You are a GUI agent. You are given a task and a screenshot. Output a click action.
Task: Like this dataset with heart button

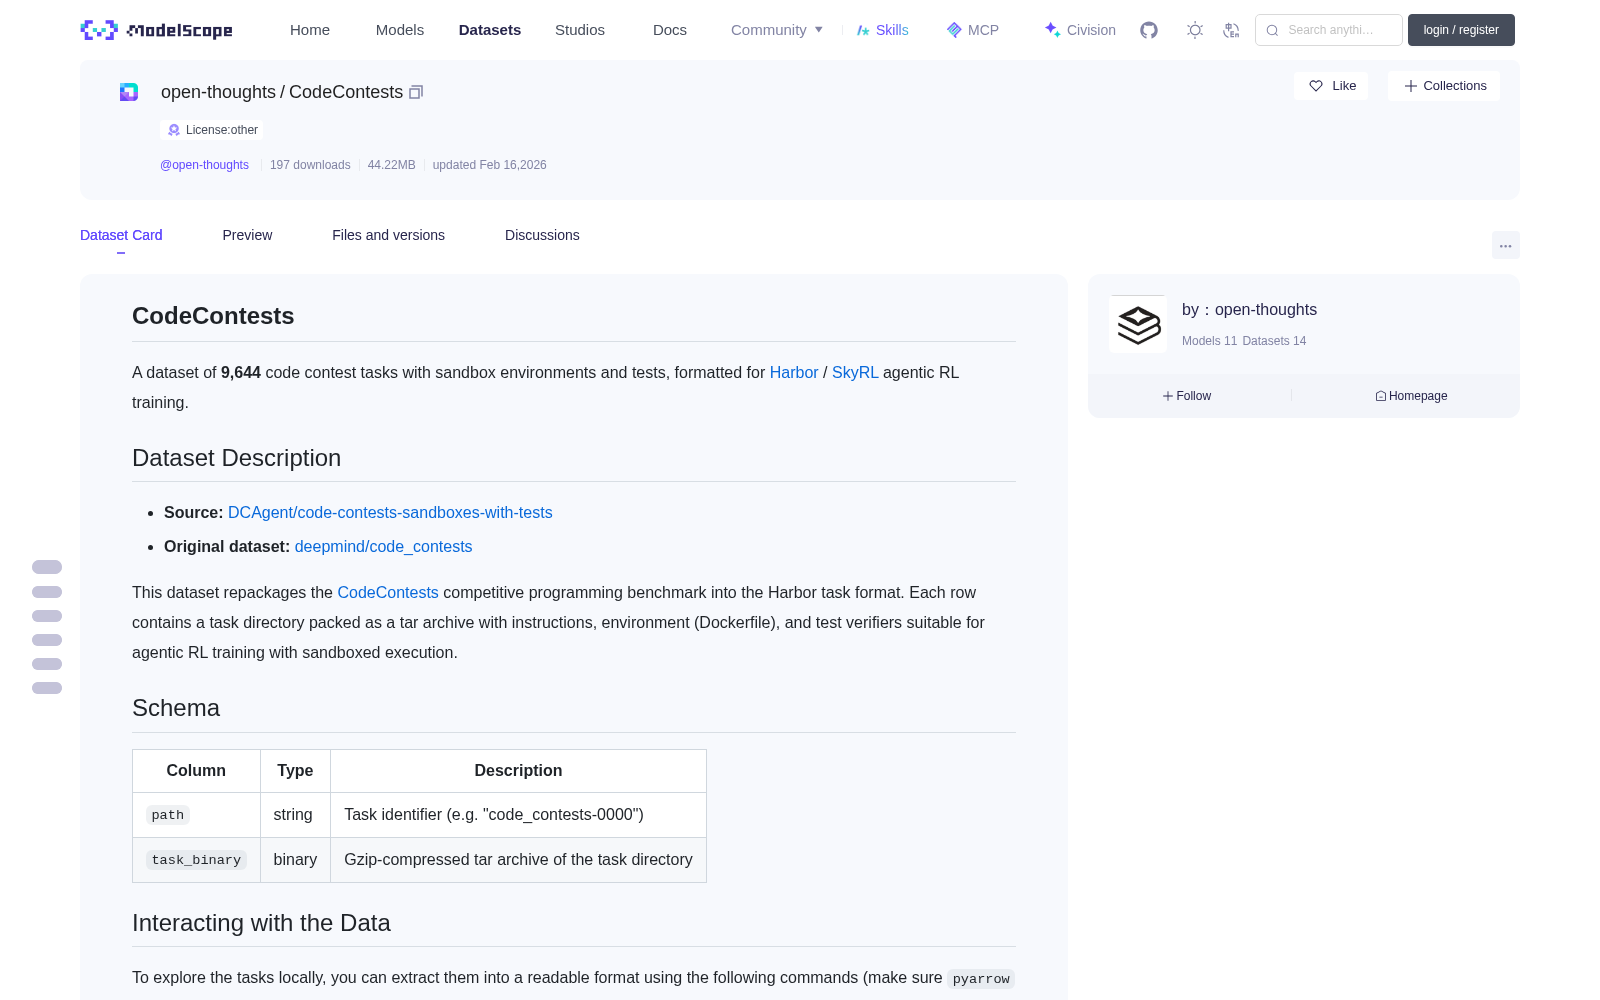pos(1331,86)
